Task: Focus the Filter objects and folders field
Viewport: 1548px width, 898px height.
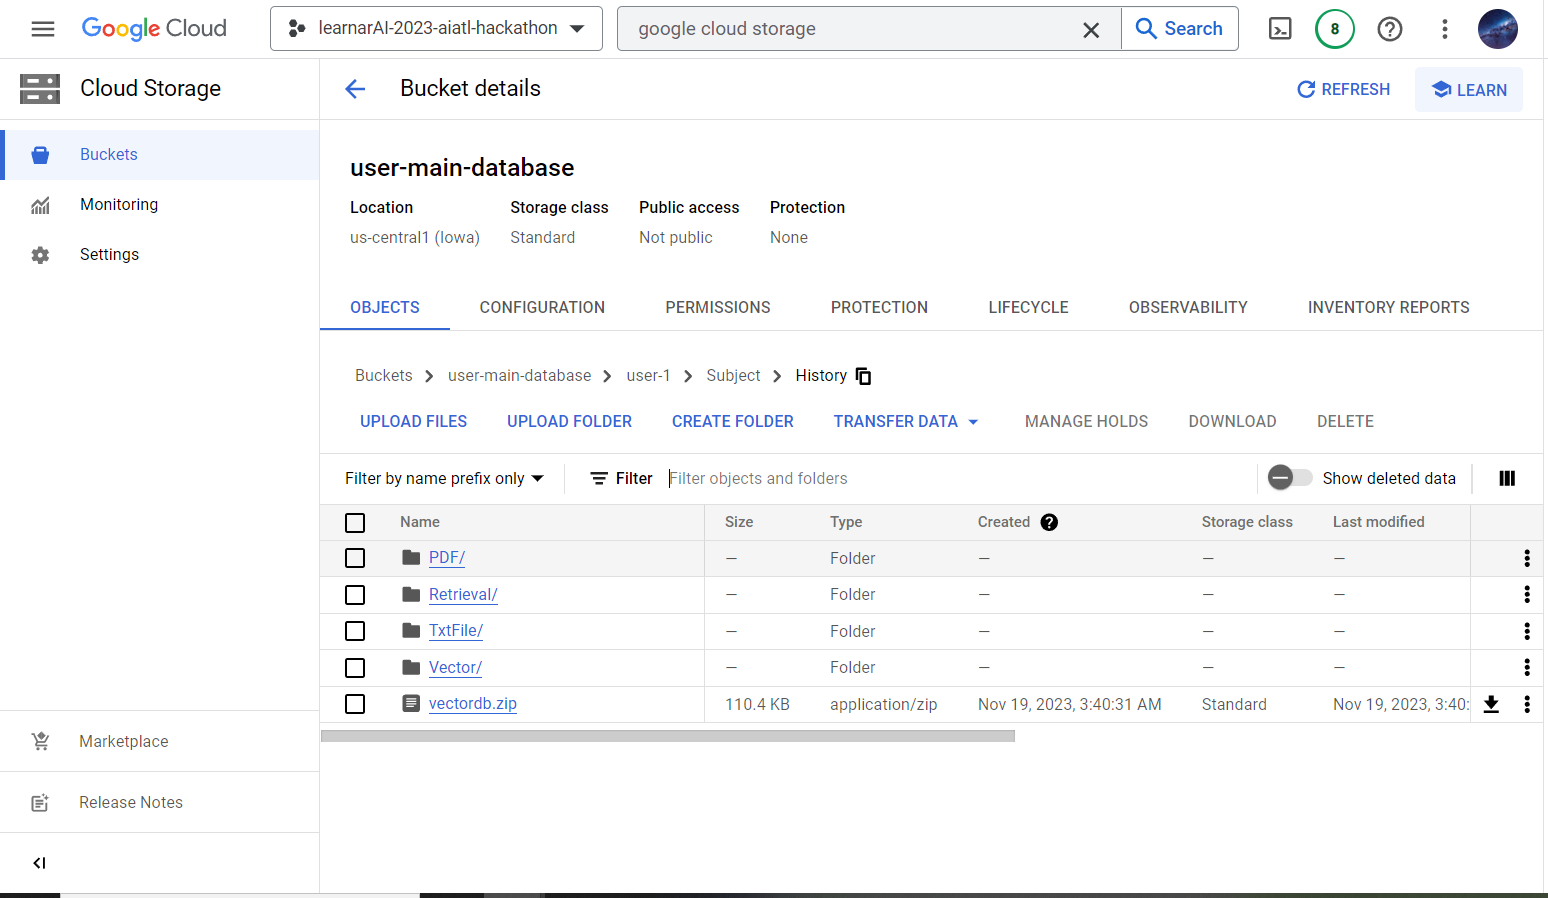Action: (x=960, y=479)
